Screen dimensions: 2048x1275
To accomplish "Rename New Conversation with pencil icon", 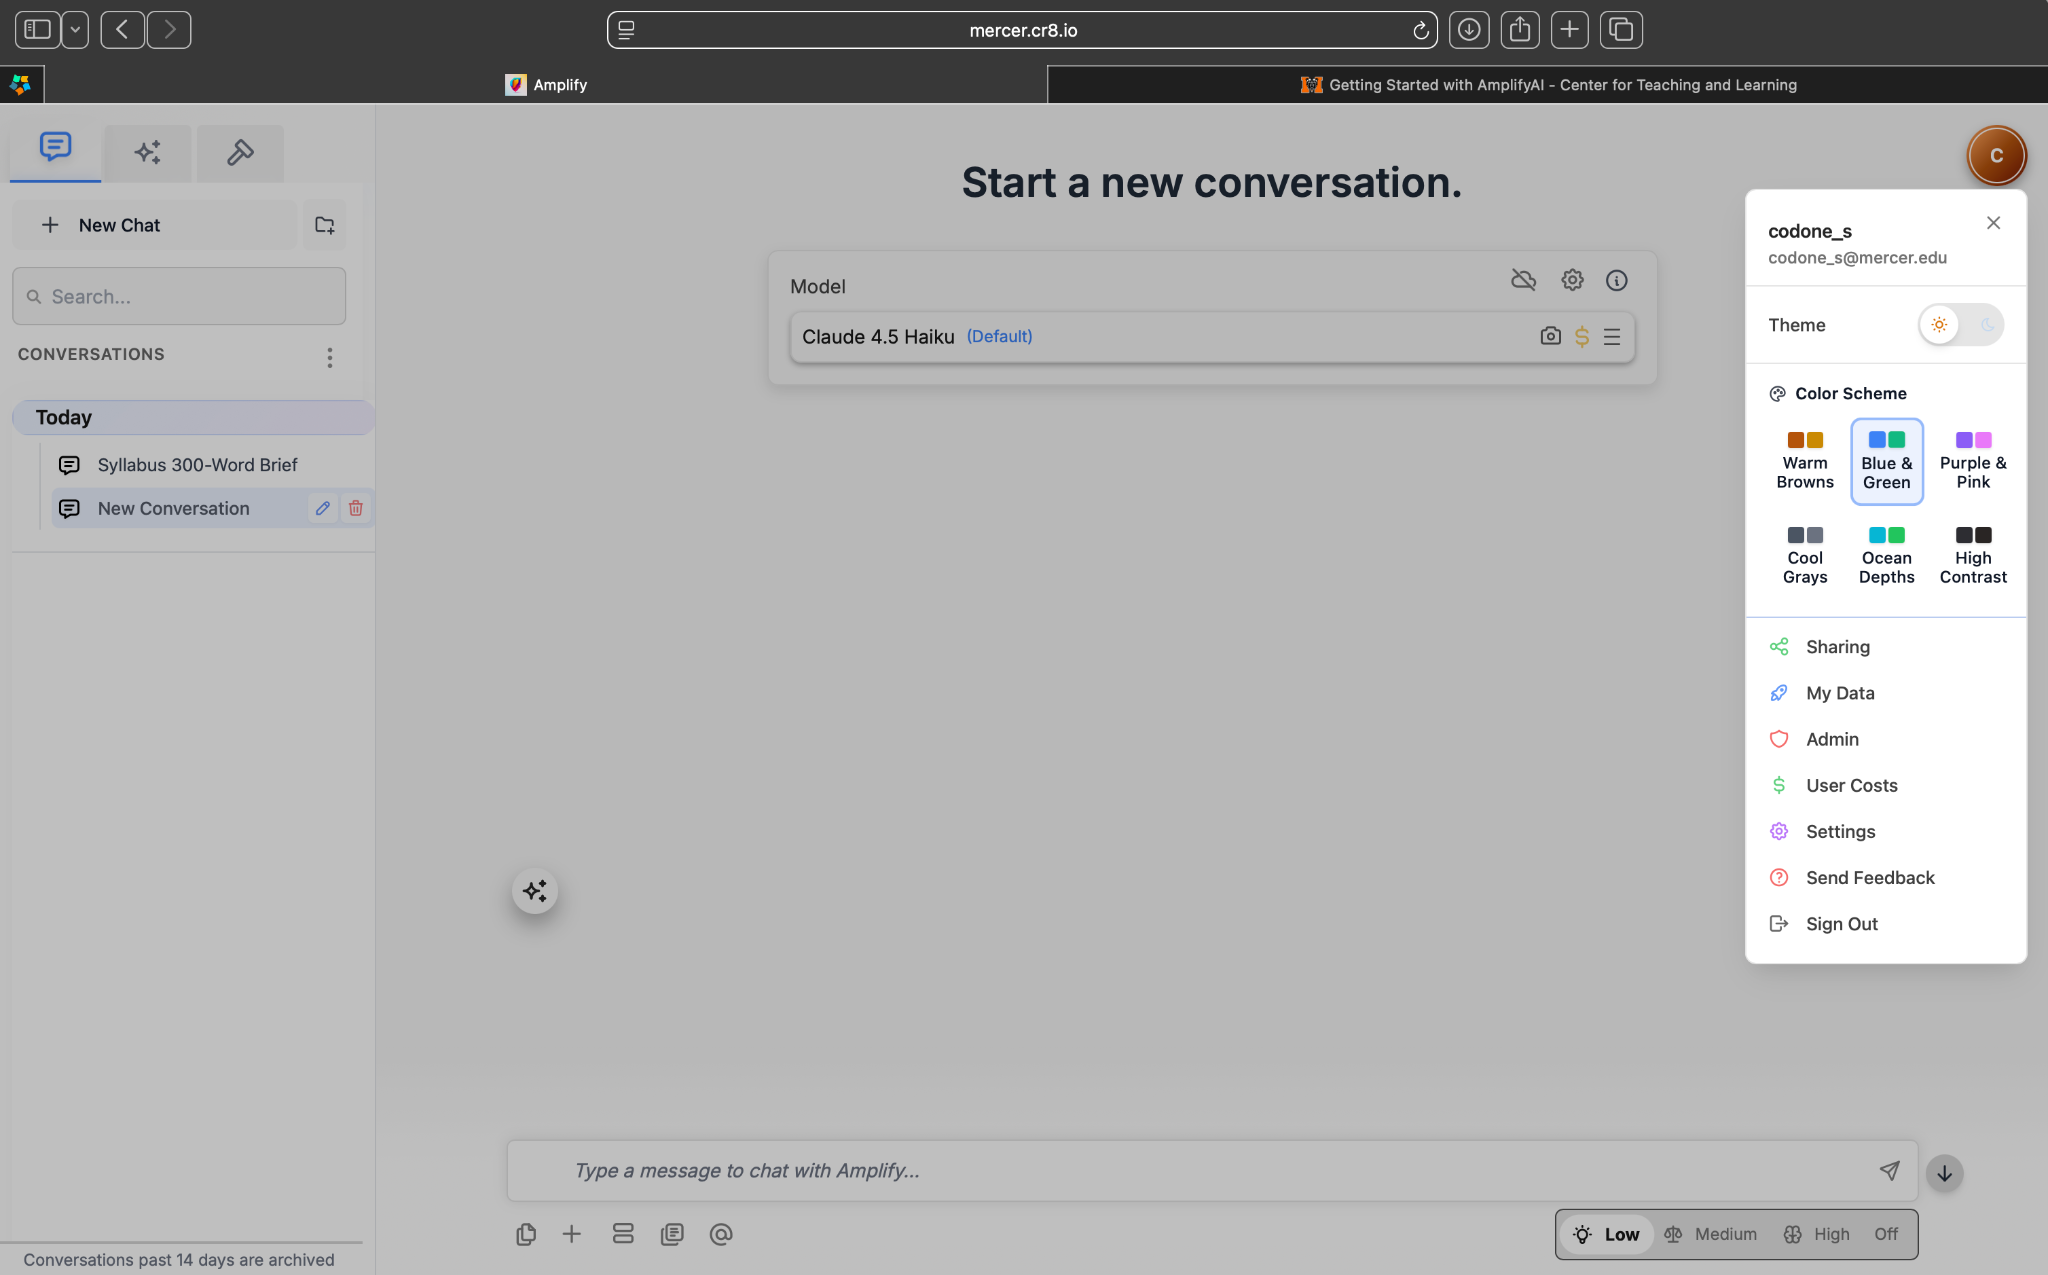I will [x=322, y=509].
